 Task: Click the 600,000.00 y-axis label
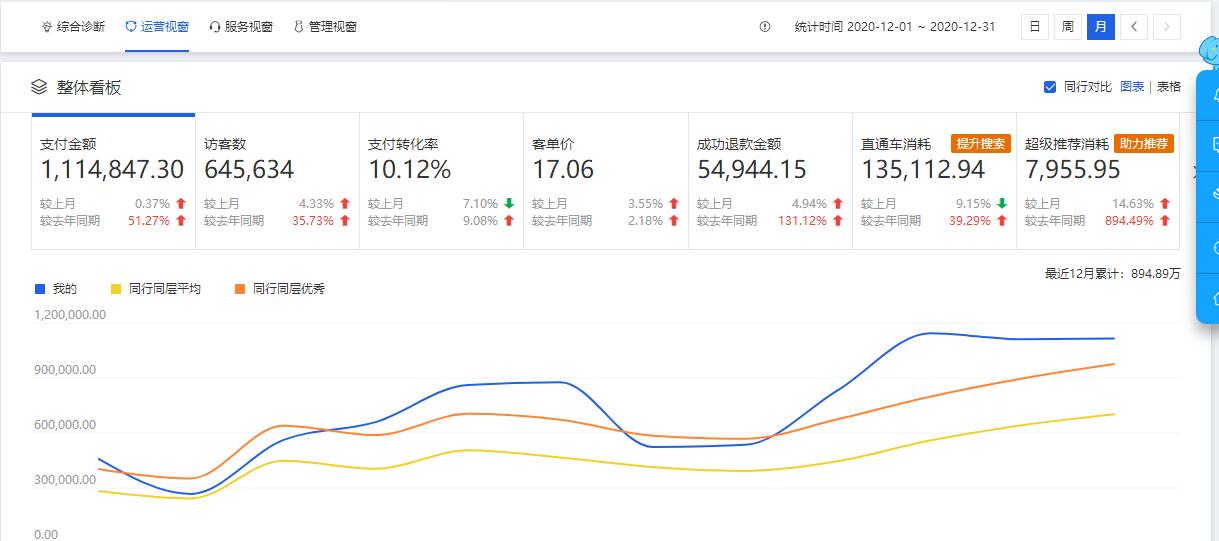pyautogui.click(x=65, y=425)
